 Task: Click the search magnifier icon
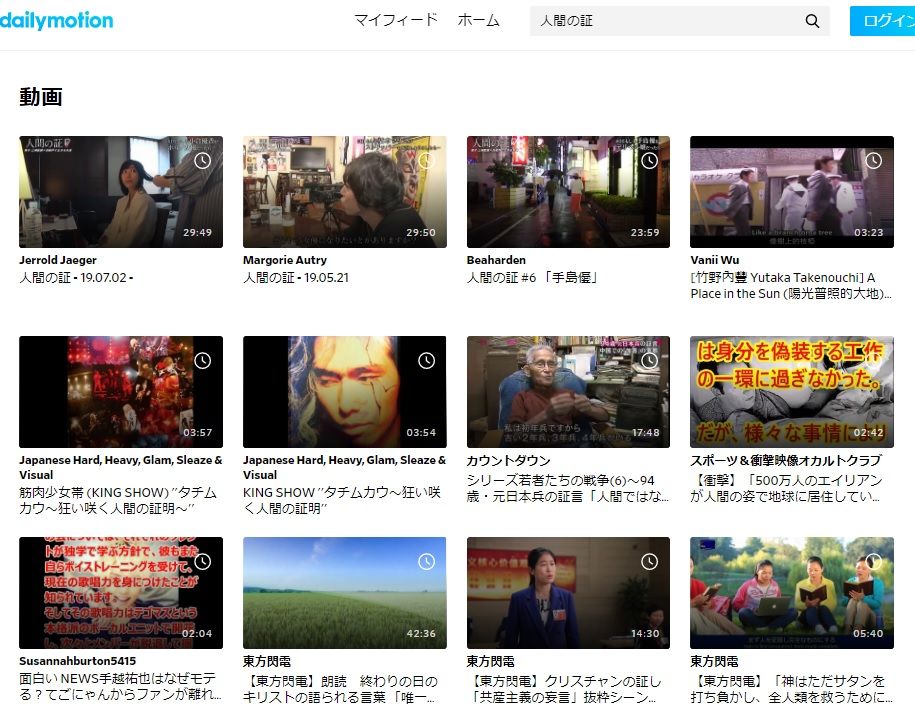coord(812,21)
